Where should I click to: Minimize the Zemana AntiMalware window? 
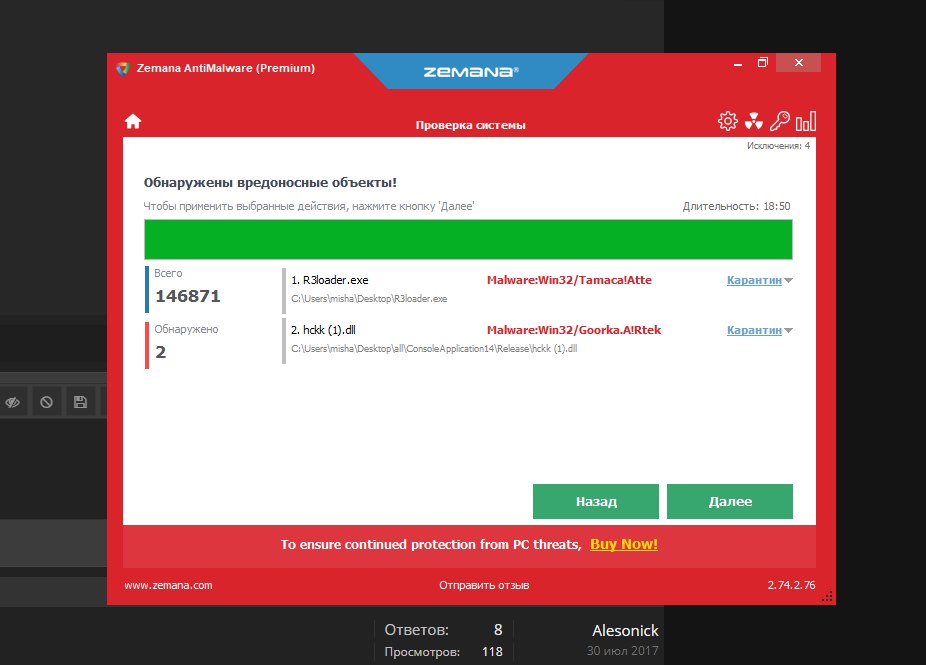738,63
